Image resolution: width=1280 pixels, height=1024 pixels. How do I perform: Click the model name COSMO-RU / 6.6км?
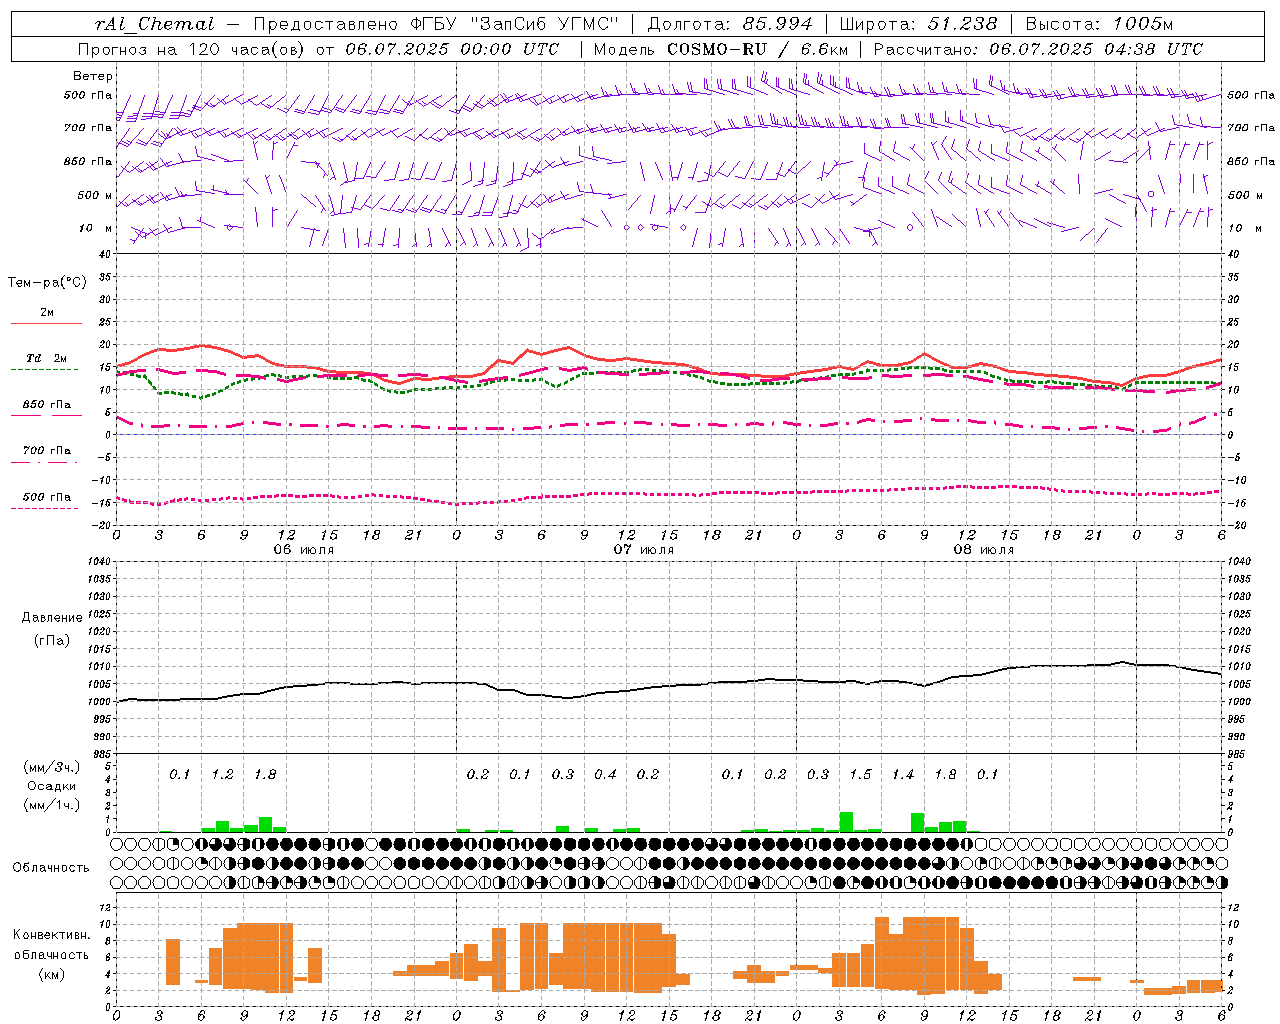pos(758,49)
